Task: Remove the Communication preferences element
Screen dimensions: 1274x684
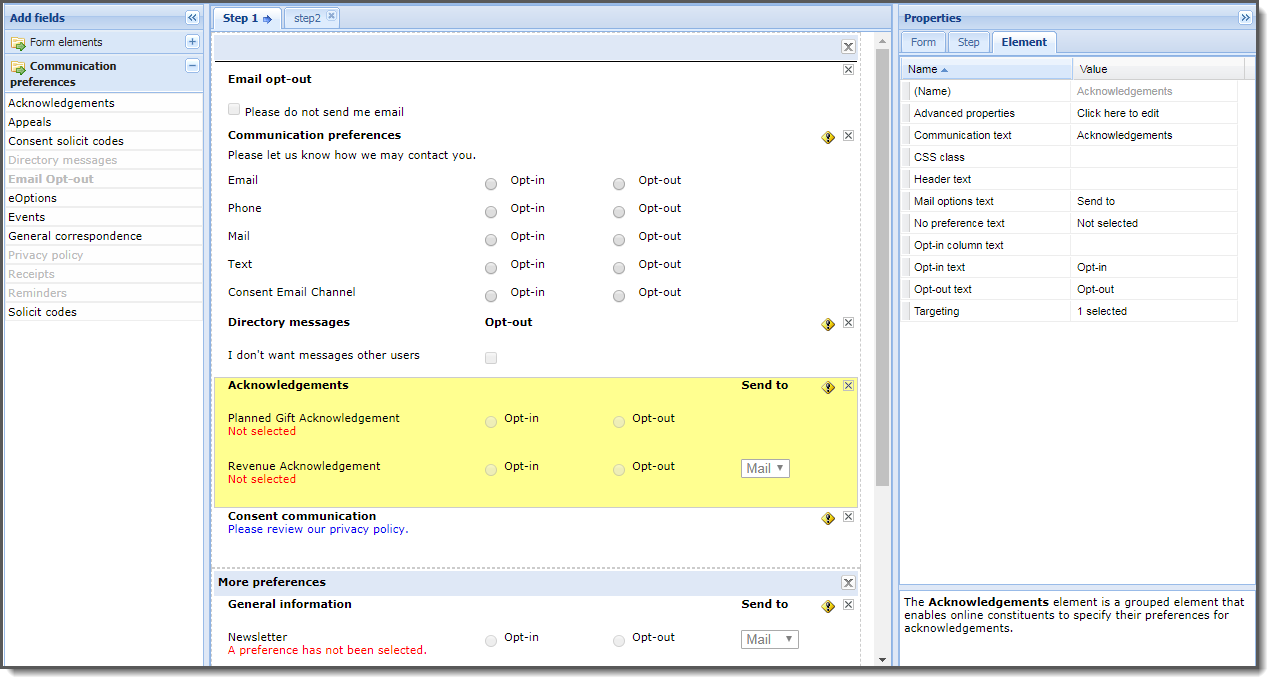Action: click(848, 136)
